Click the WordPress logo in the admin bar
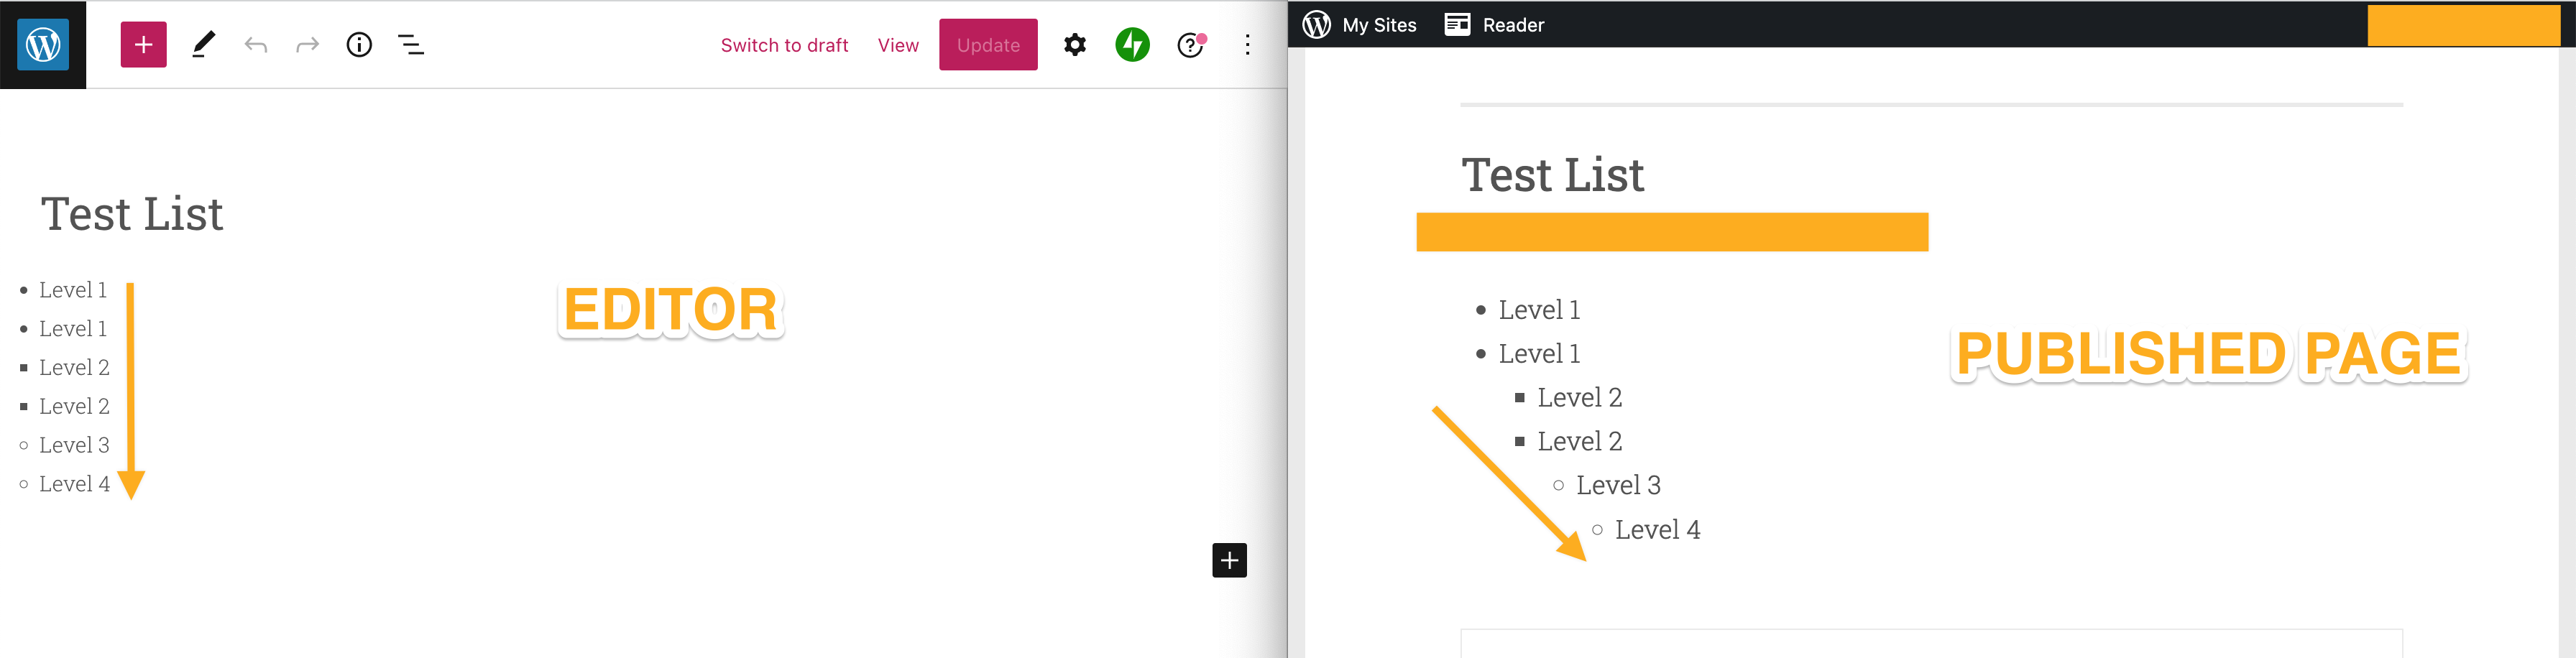Image resolution: width=2576 pixels, height=658 pixels. tap(1316, 24)
